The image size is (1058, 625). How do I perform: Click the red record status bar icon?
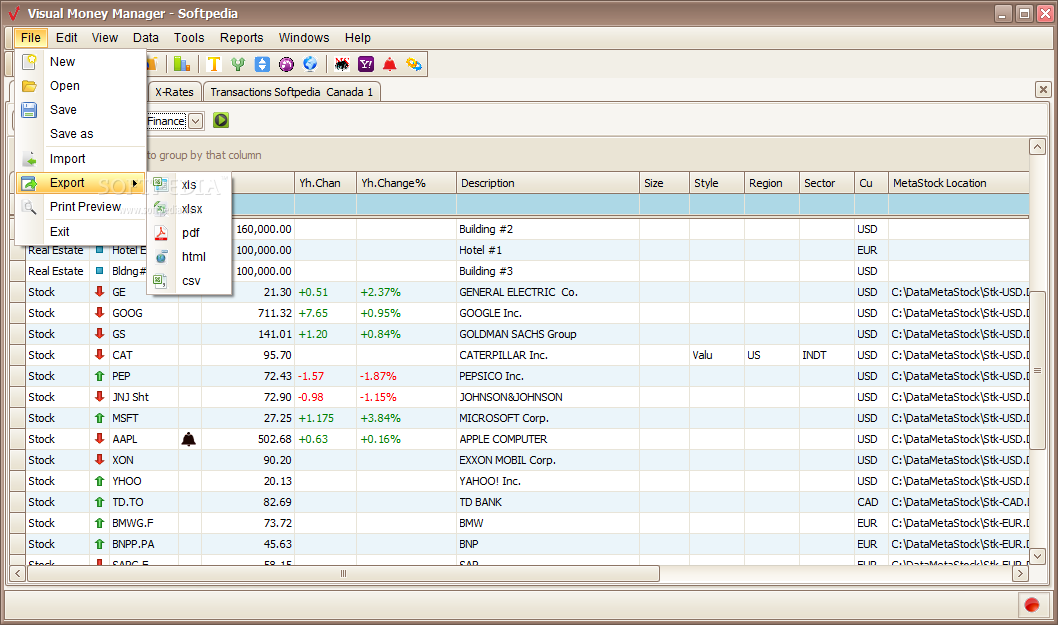[1032, 605]
